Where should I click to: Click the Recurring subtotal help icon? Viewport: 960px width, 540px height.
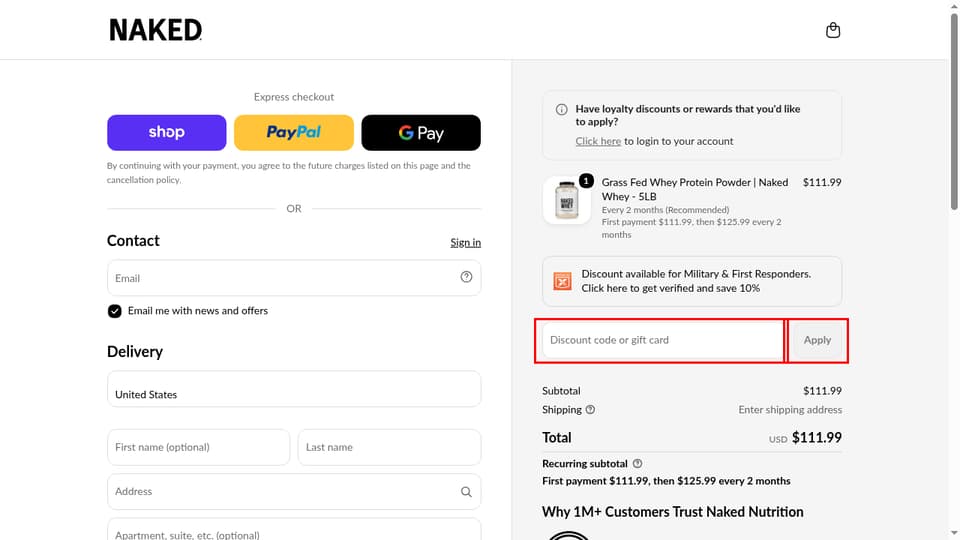pyautogui.click(x=637, y=463)
